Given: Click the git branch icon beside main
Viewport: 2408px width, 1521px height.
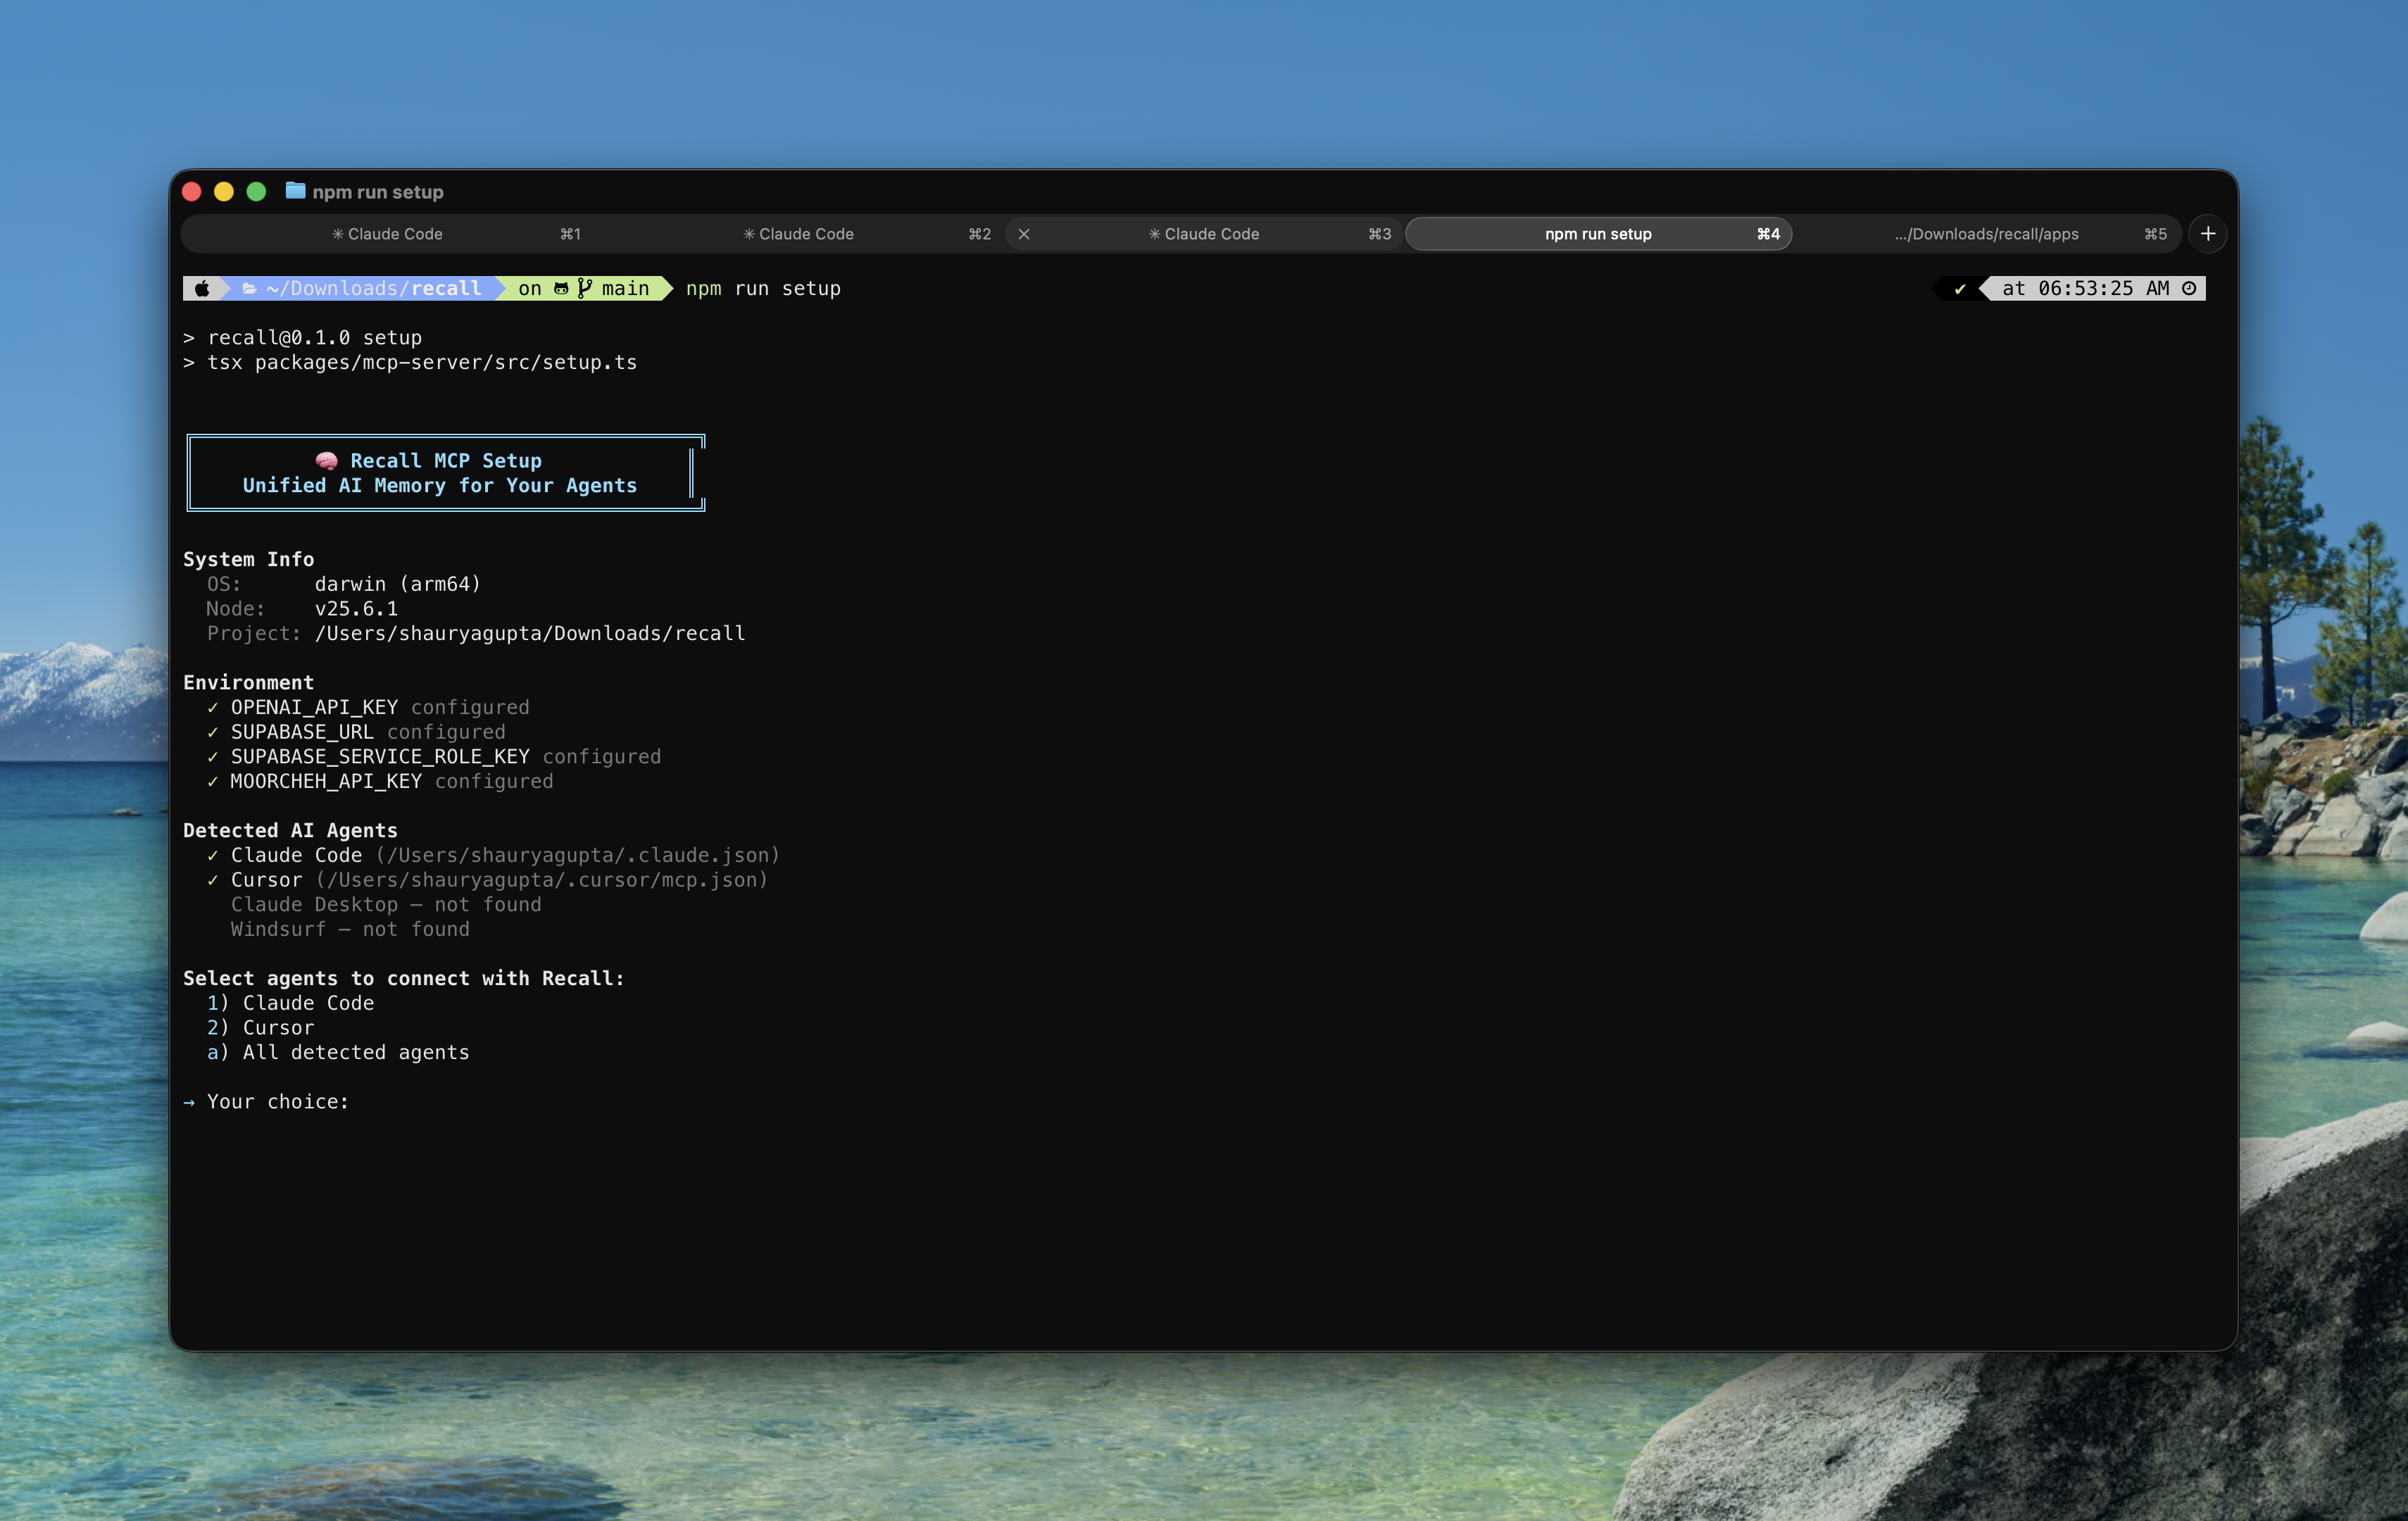Looking at the screenshot, I should click(585, 288).
